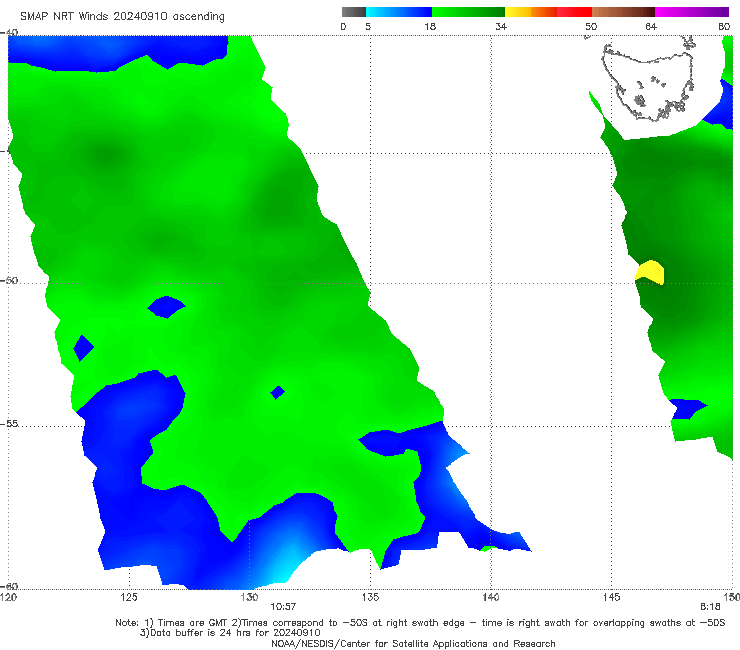740x650 pixels.
Task: Click the note line starting 'Note: 1) Times are GMT'
Action: [x=420, y=623]
